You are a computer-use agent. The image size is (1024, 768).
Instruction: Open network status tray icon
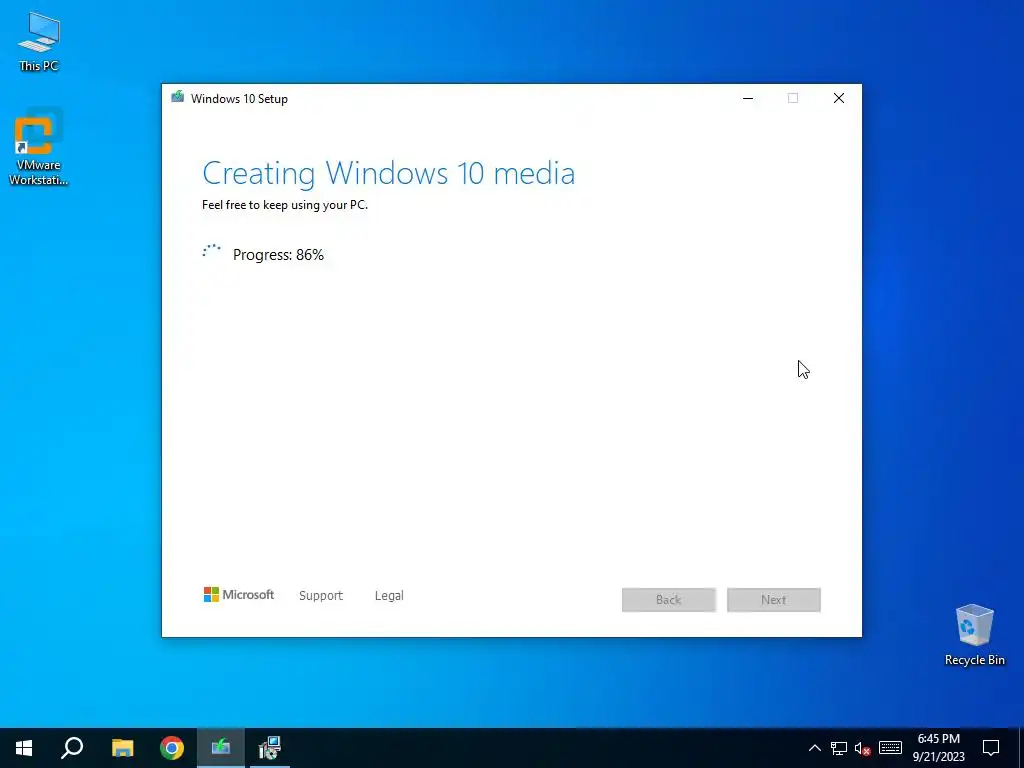839,748
